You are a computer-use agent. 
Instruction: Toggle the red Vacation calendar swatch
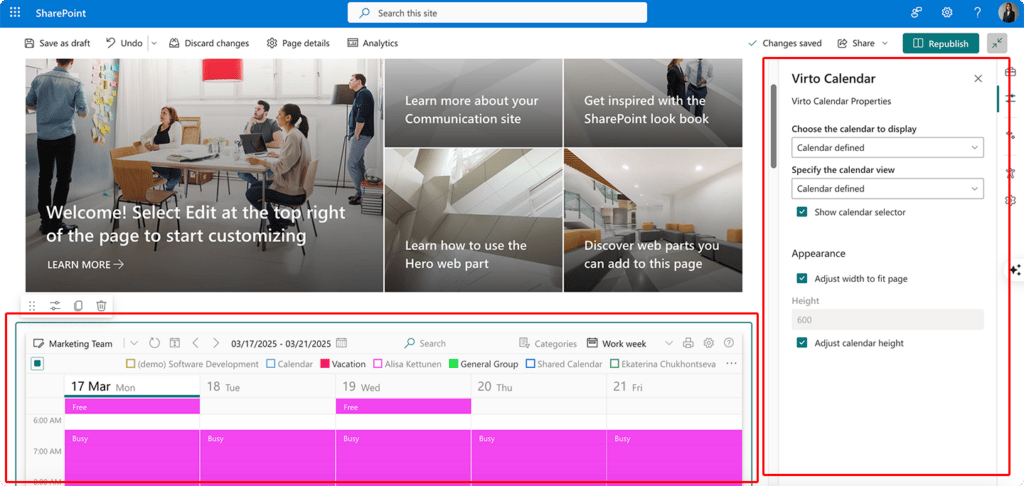coord(325,364)
